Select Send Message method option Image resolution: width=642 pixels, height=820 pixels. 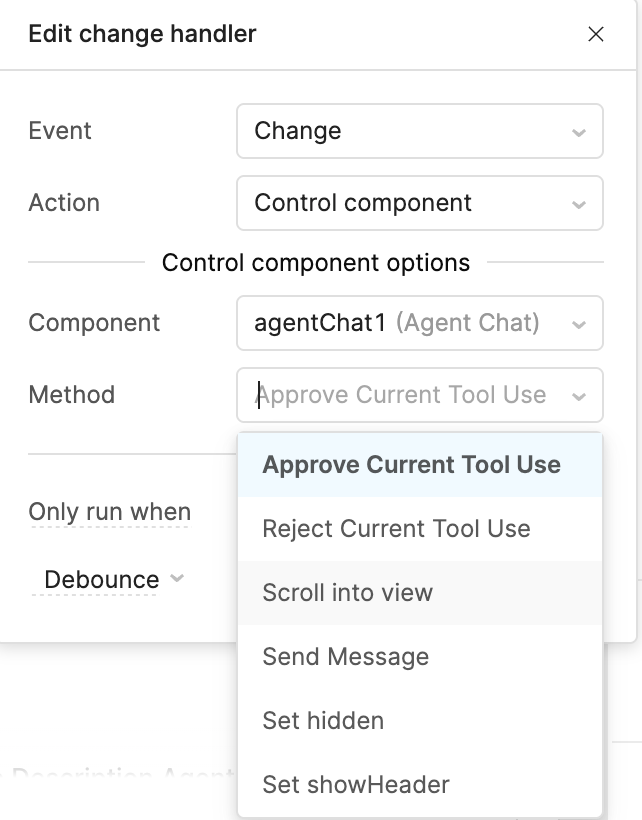345,657
